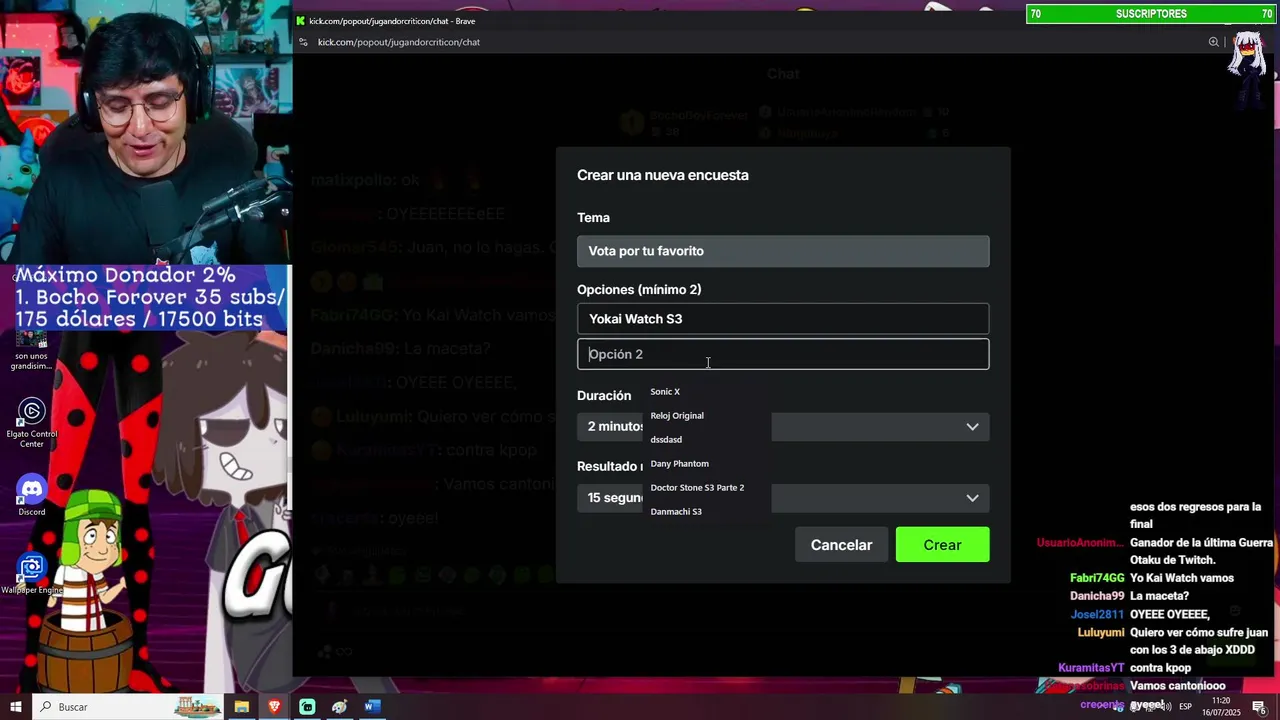Open Wallpaper Engine desktop icon
The width and height of the screenshot is (1280, 720).
[x=32, y=574]
